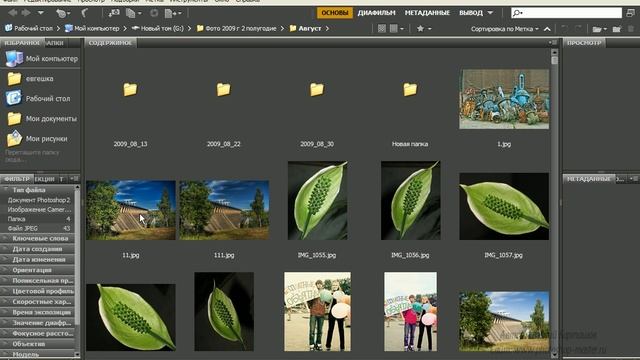The image size is (640, 360).
Task: Expand Ориентация filter section
Action: click(x=38, y=270)
